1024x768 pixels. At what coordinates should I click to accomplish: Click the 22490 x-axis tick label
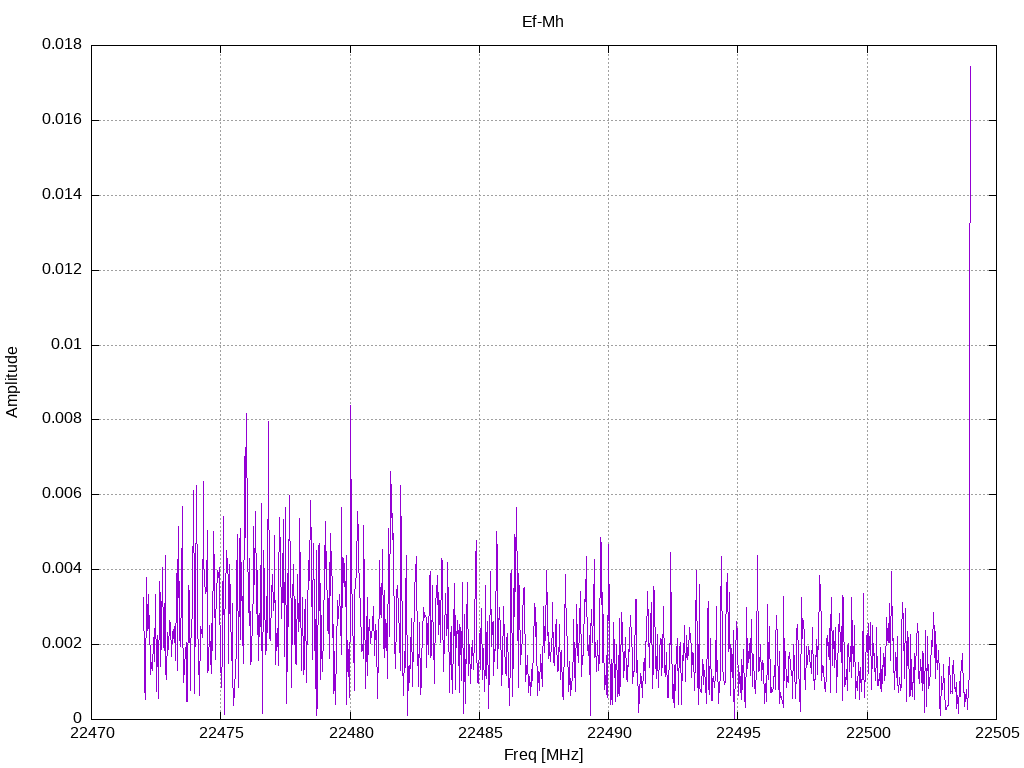tap(608, 734)
